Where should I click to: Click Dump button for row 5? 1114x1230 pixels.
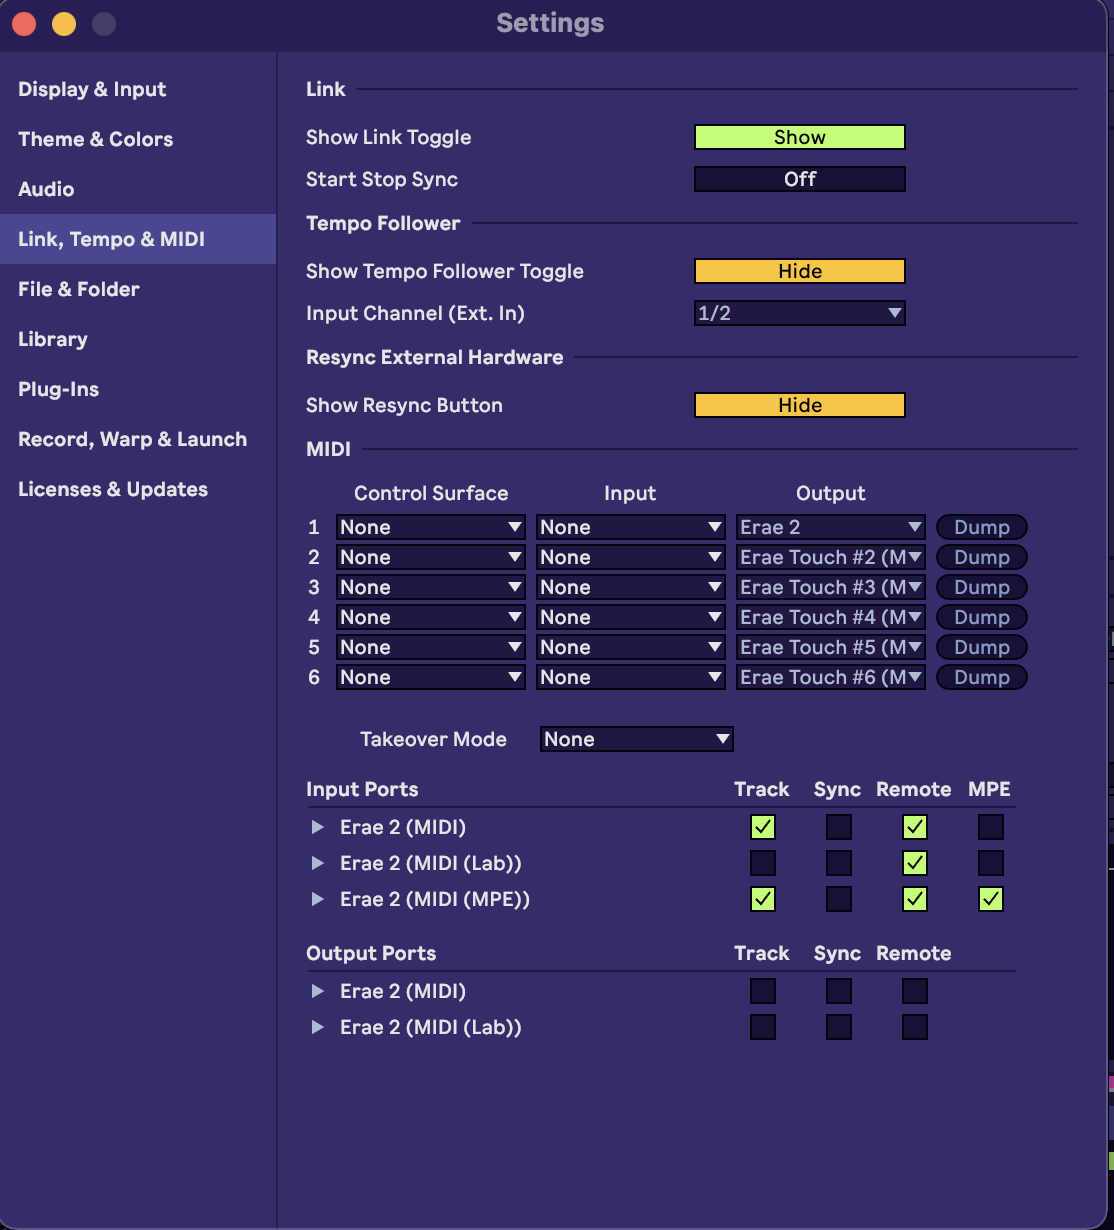982,647
